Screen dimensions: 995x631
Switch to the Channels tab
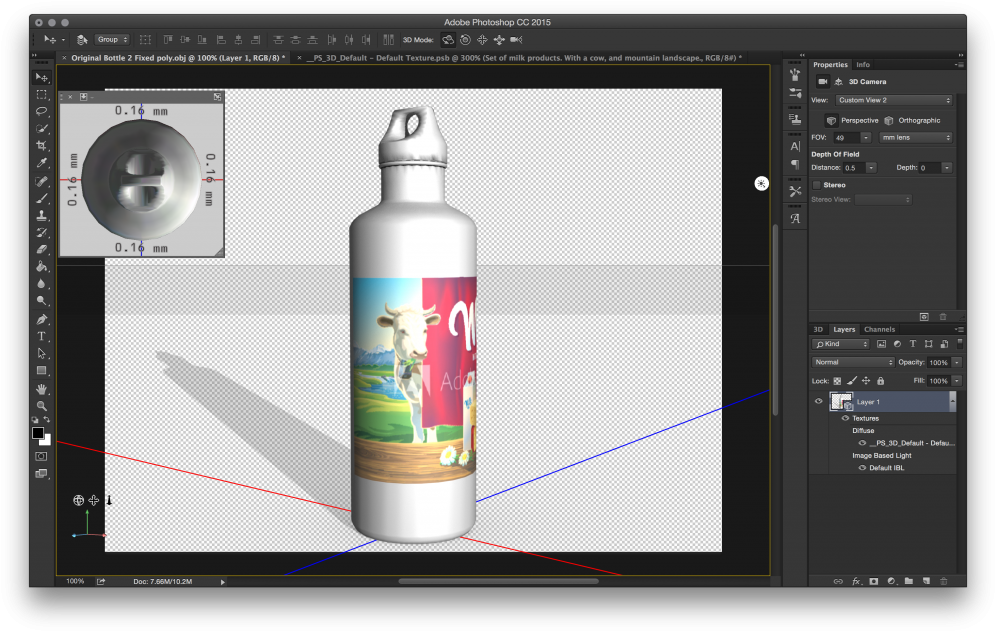pyautogui.click(x=879, y=329)
